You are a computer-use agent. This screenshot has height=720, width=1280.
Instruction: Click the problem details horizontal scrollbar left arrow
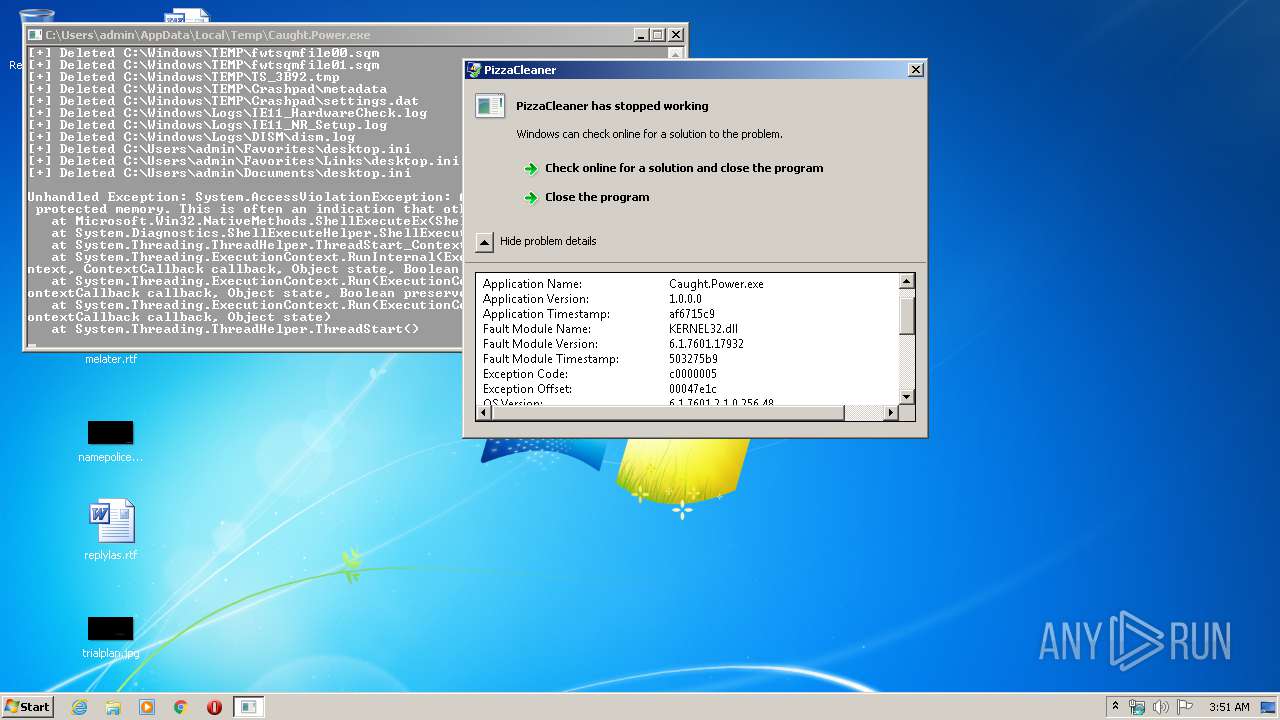(484, 412)
